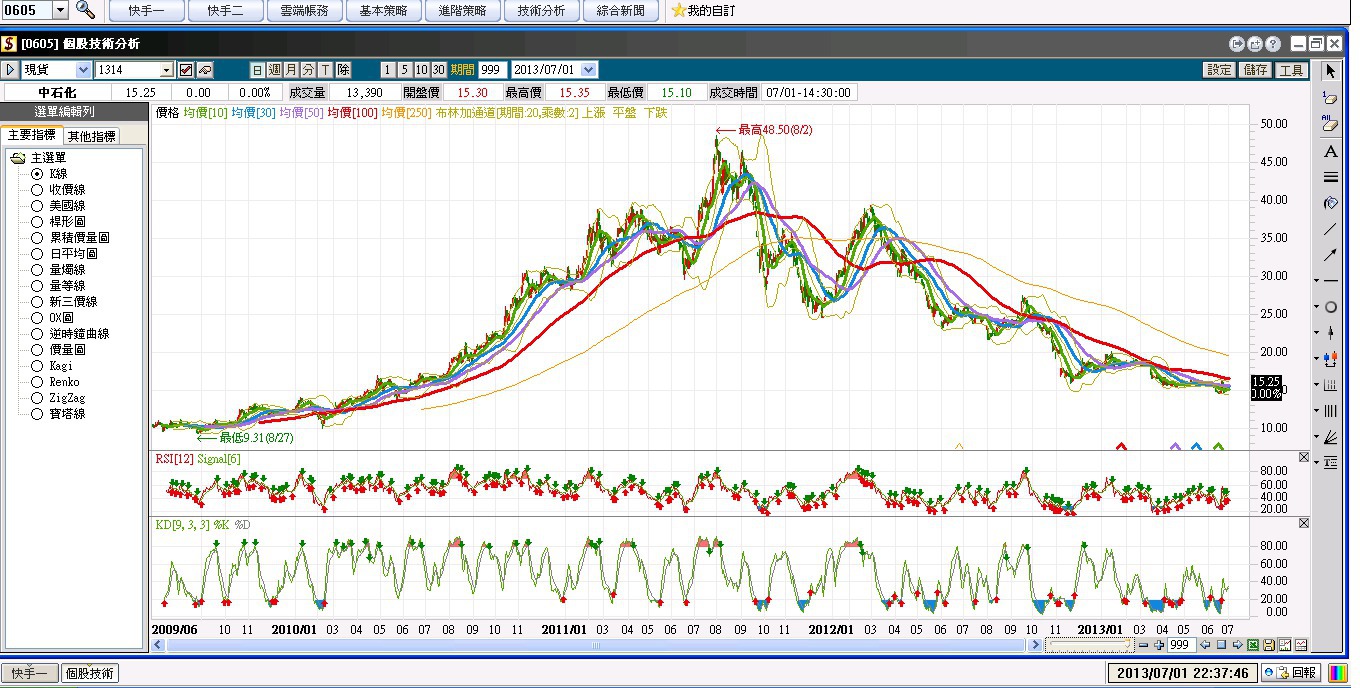This screenshot has height=688, width=1360.
Task: Open the 技術分析 top menu button
Action: click(541, 11)
